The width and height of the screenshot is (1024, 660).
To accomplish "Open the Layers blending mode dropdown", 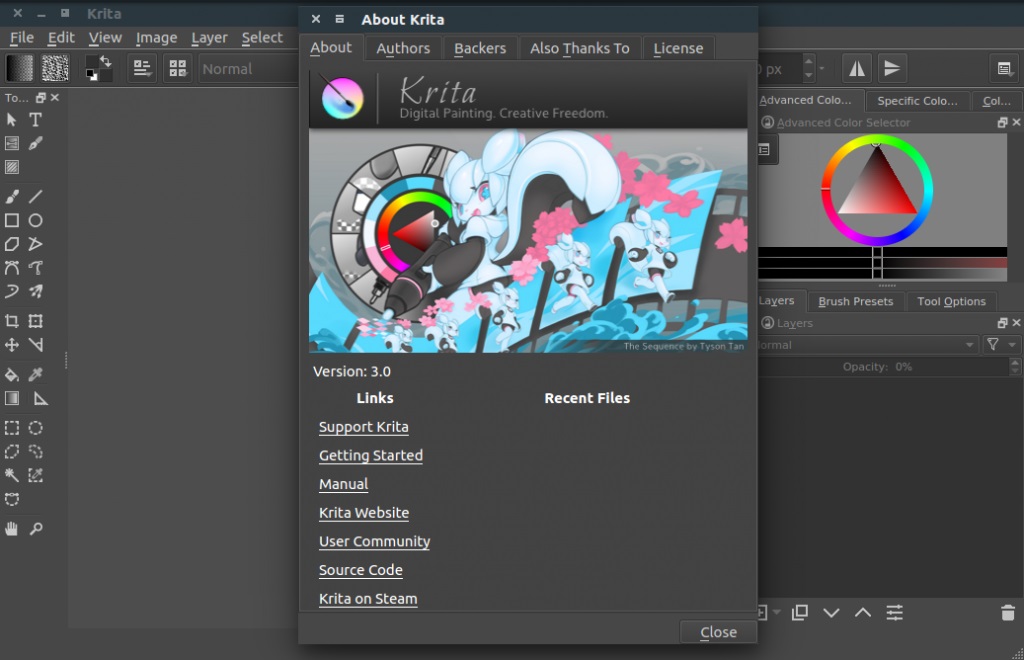I will pyautogui.click(x=868, y=345).
